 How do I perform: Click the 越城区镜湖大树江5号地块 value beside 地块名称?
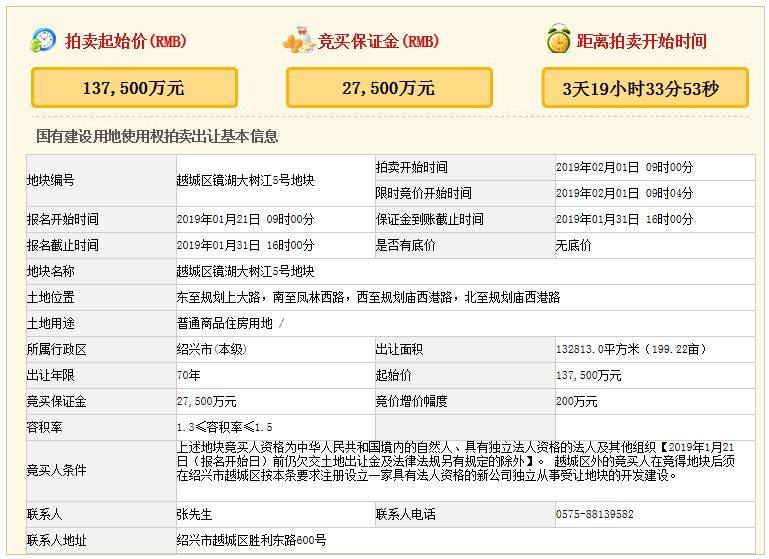click(x=245, y=271)
